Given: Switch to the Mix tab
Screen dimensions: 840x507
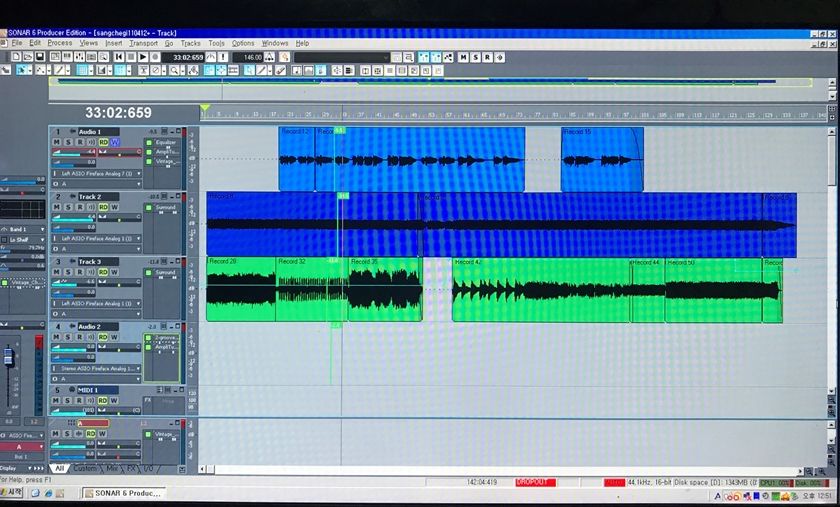Looking at the screenshot, I should tap(112, 468).
